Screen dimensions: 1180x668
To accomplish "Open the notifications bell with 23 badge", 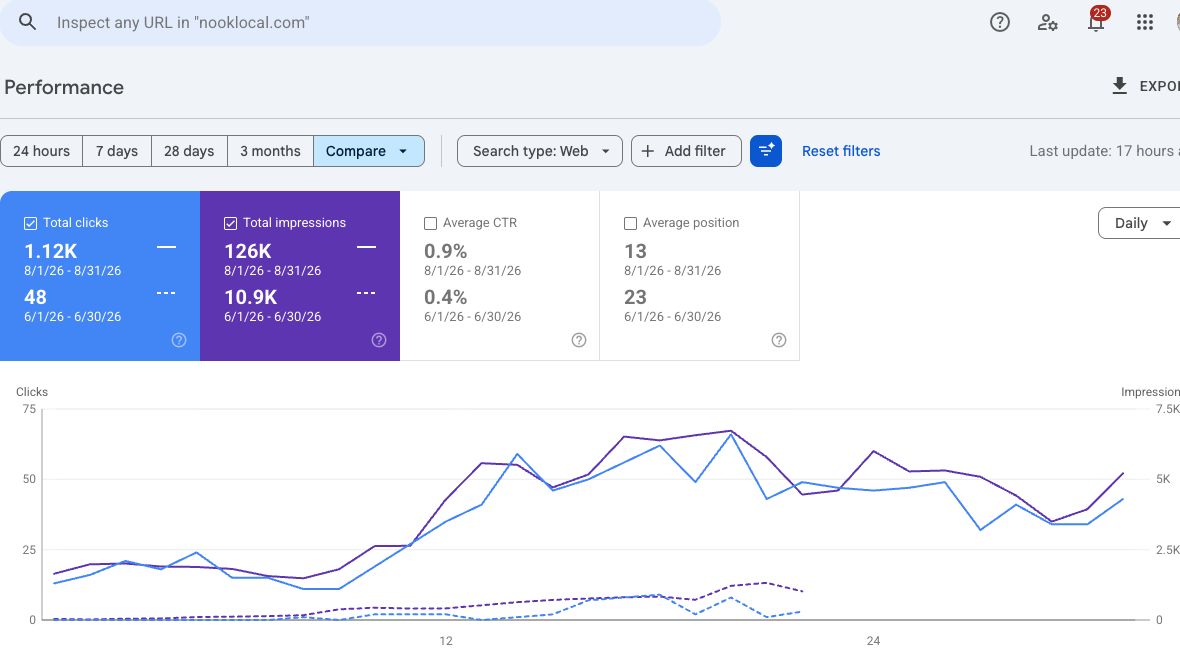I will coord(1096,20).
